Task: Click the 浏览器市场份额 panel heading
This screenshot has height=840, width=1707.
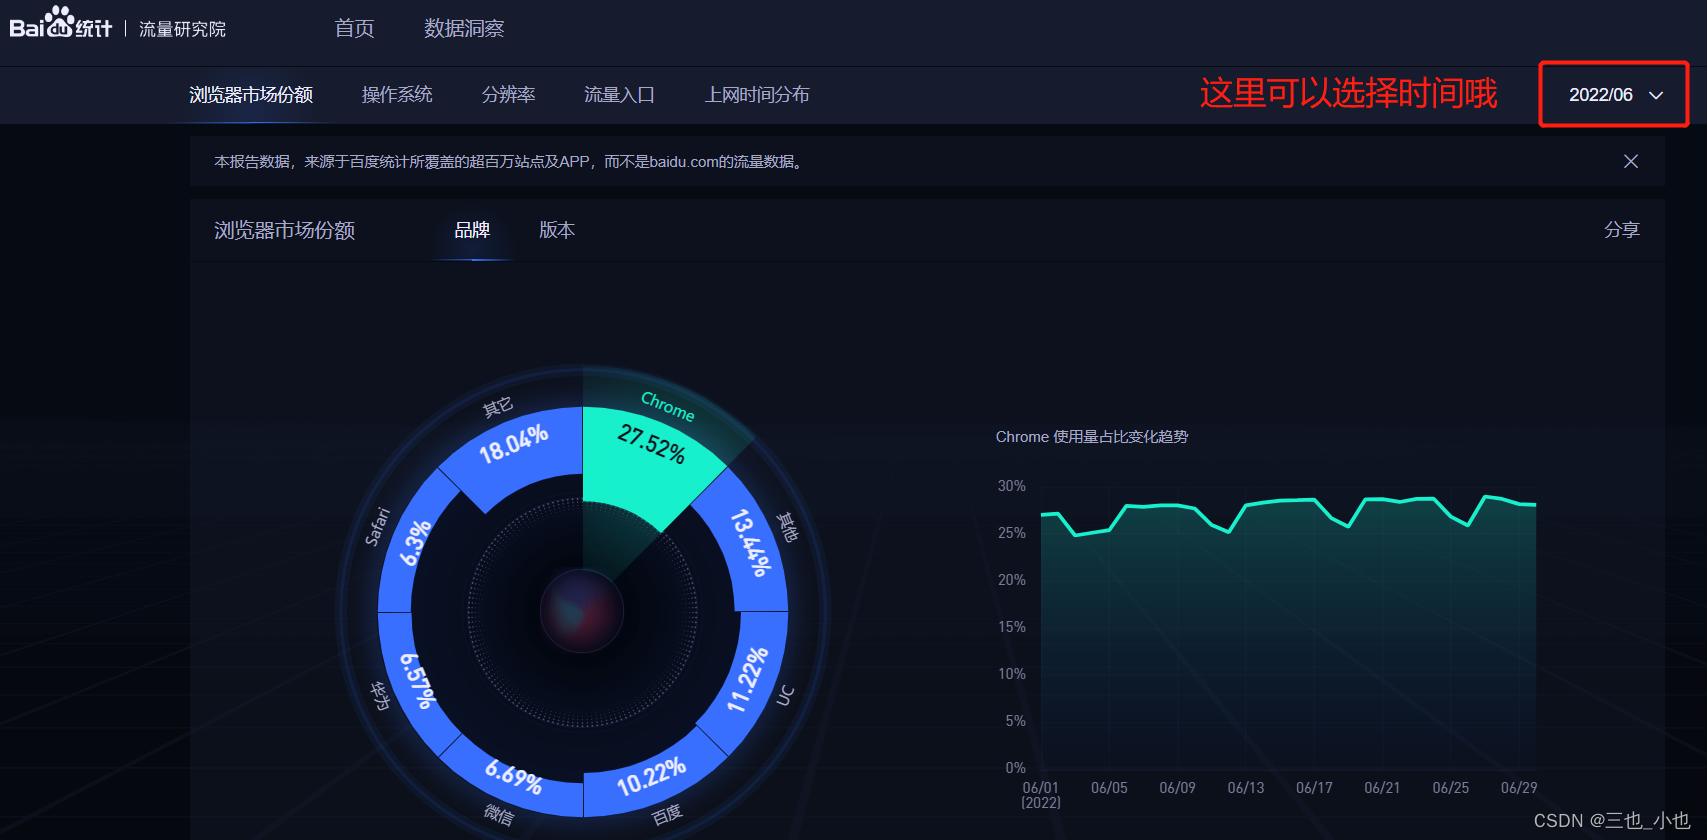Action: click(x=284, y=230)
